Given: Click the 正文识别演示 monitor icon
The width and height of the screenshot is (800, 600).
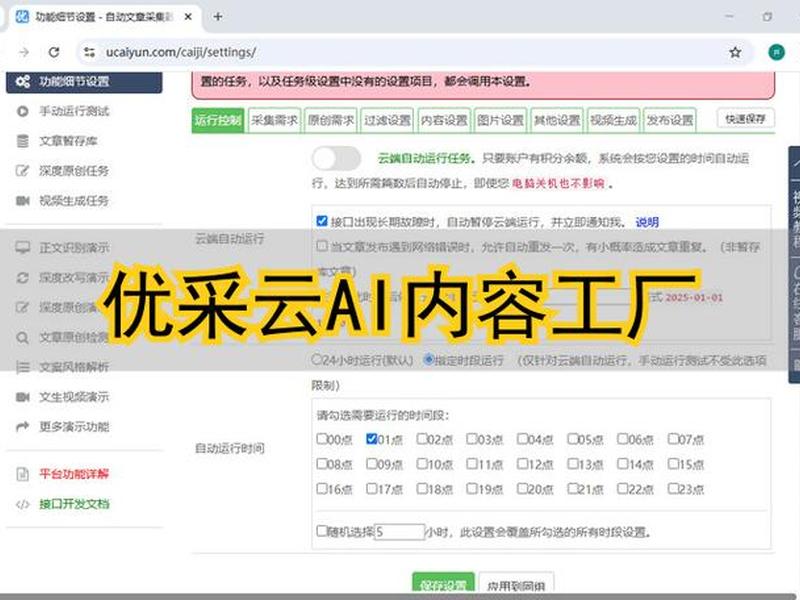Looking at the screenshot, I should point(22,247).
